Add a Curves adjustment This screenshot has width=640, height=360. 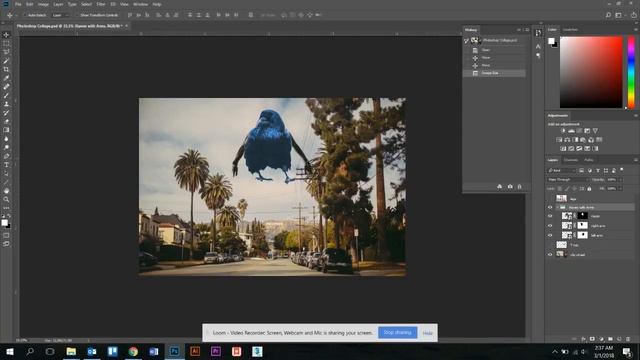pos(579,131)
